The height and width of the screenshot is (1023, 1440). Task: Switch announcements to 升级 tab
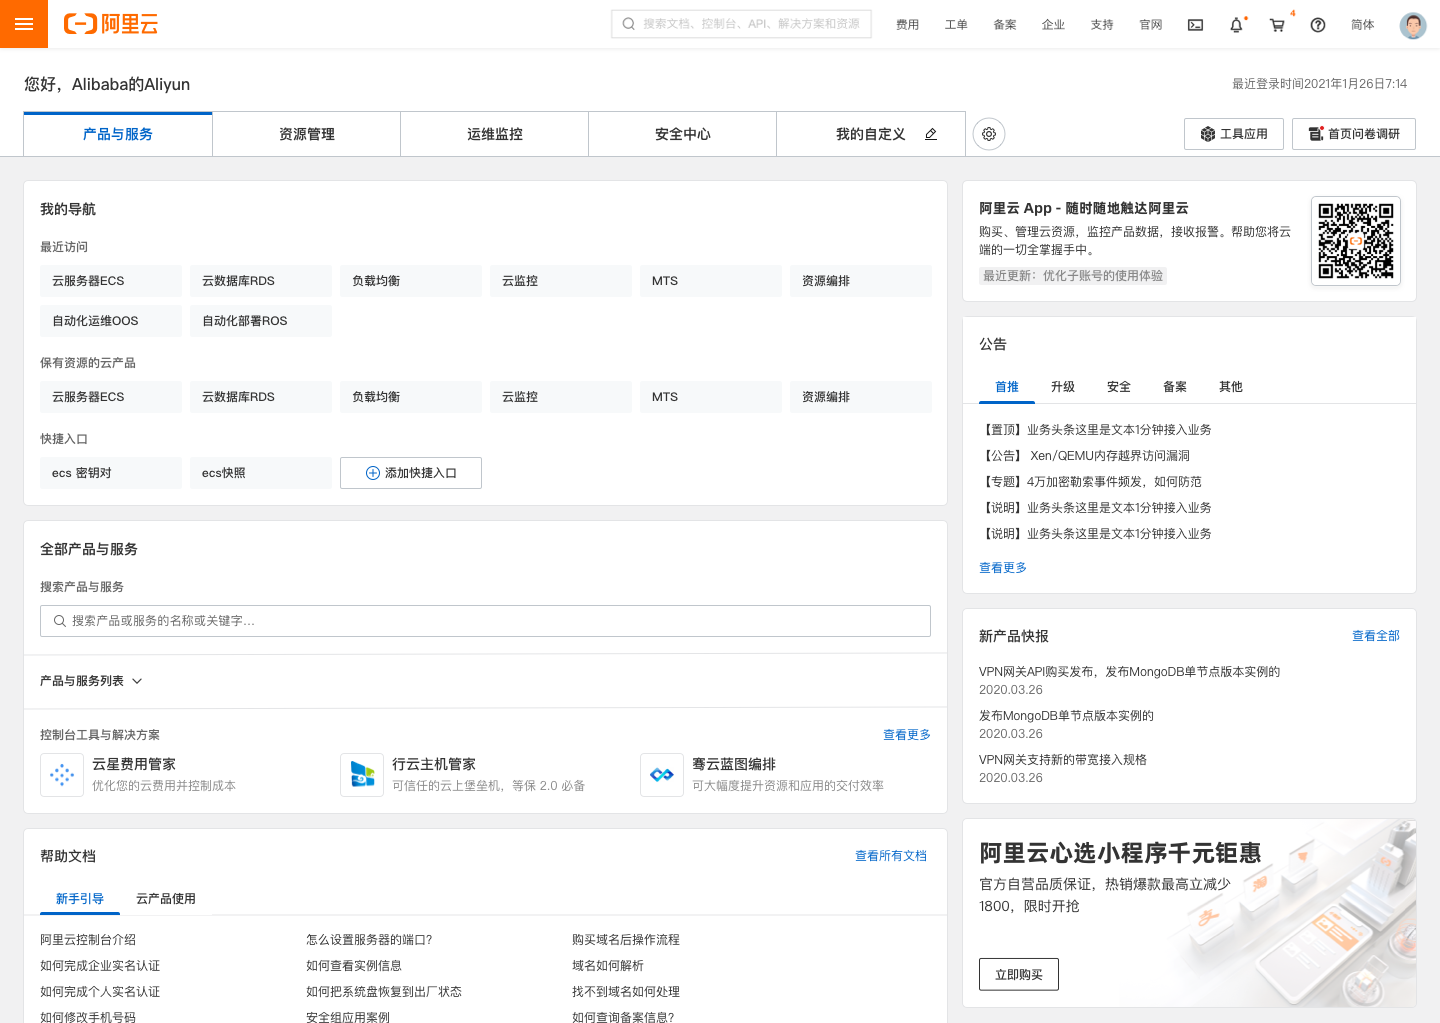click(x=1063, y=387)
